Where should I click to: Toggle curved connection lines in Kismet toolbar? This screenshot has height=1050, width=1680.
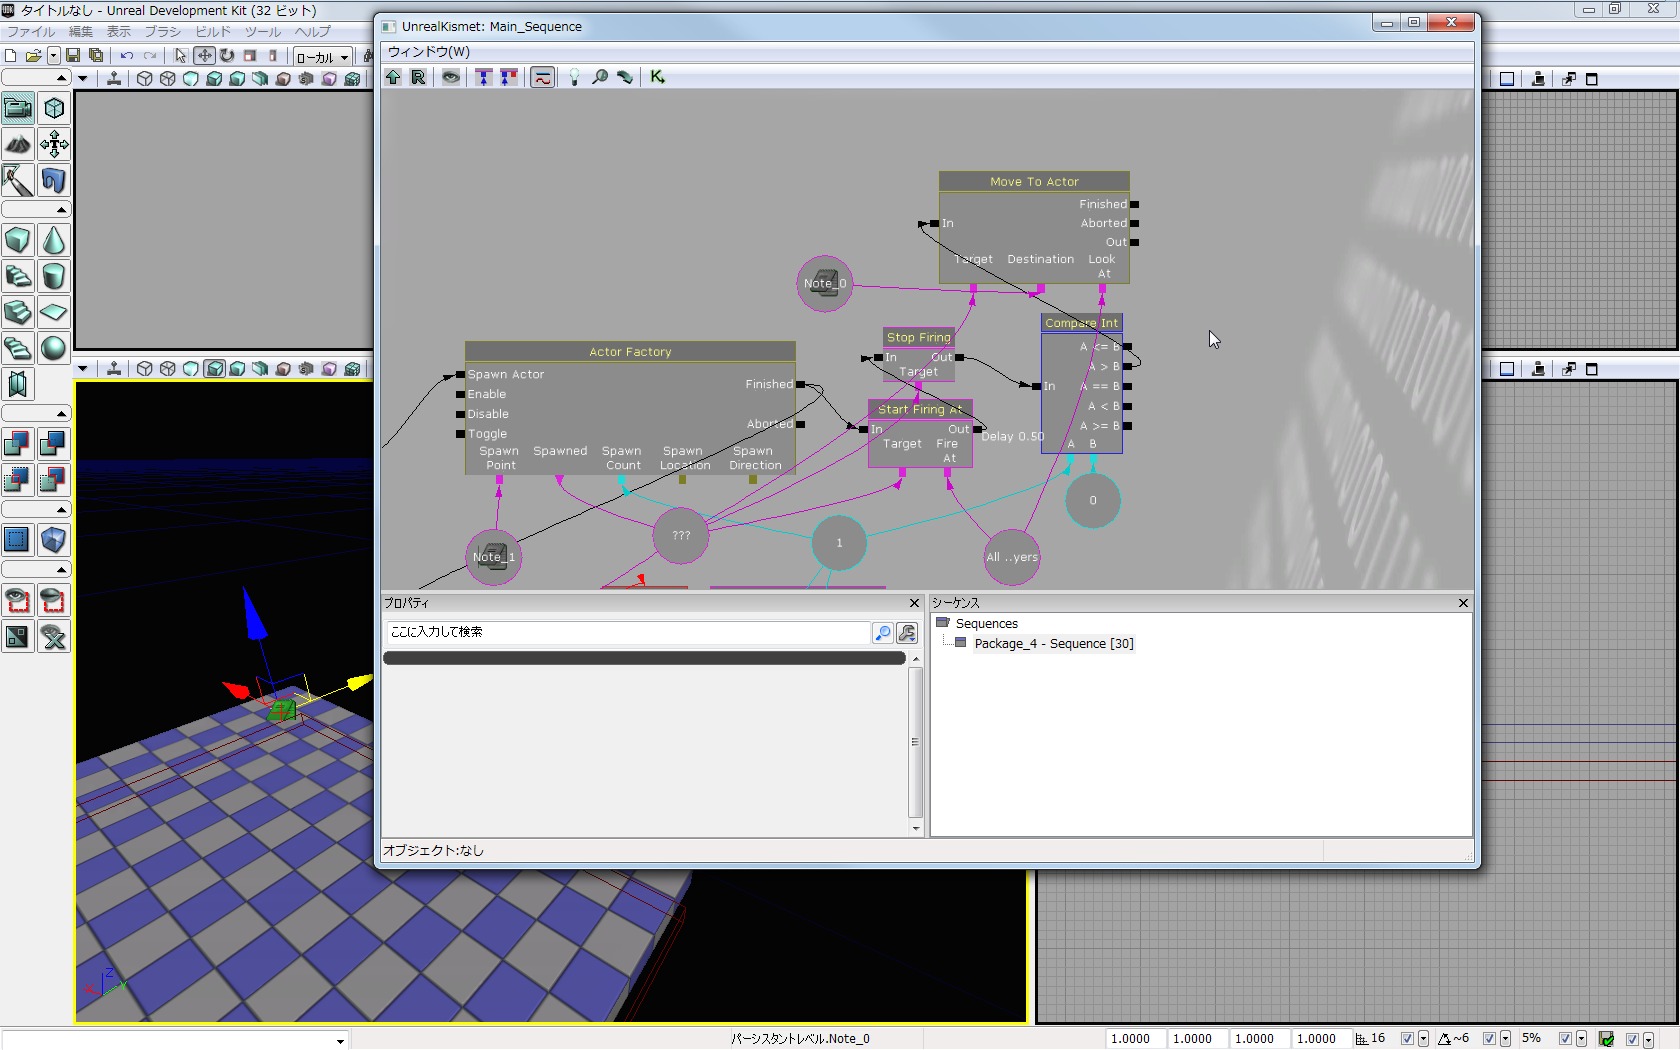[x=542, y=77]
